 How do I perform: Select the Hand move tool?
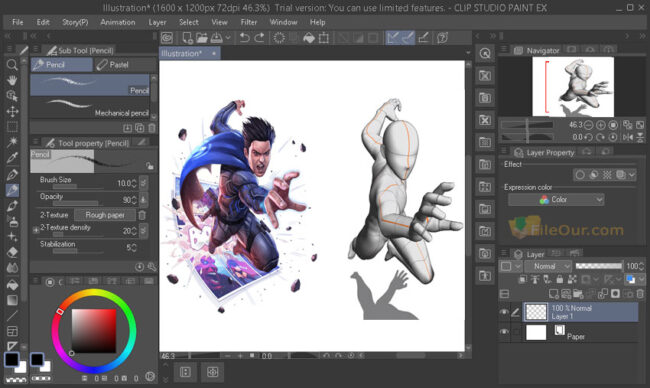(12, 80)
